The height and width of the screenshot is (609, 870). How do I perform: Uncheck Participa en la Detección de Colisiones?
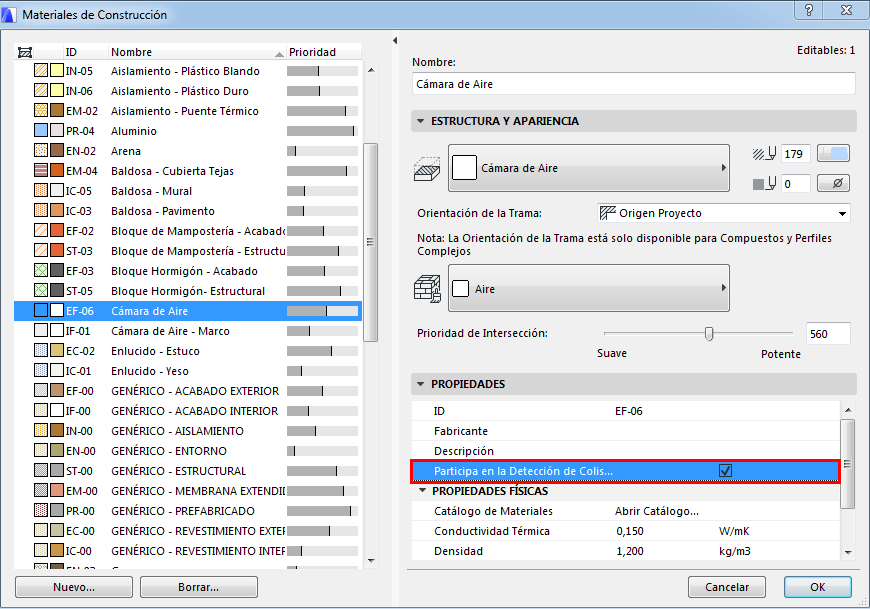pos(725,471)
